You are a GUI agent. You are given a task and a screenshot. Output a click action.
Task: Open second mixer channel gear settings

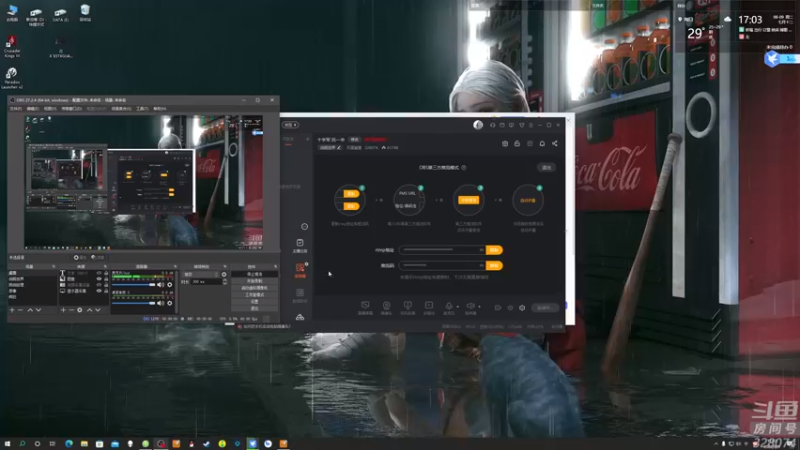coord(169,303)
